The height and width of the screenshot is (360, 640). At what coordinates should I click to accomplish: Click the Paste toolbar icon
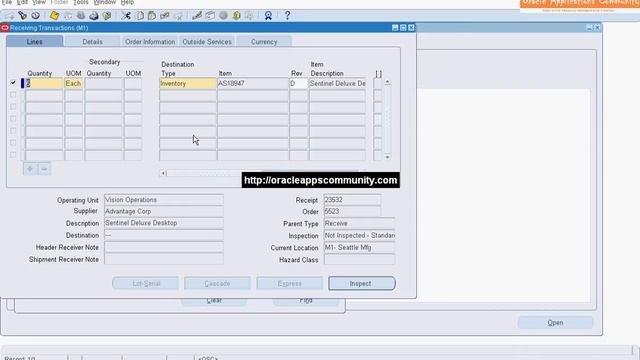[152, 16]
